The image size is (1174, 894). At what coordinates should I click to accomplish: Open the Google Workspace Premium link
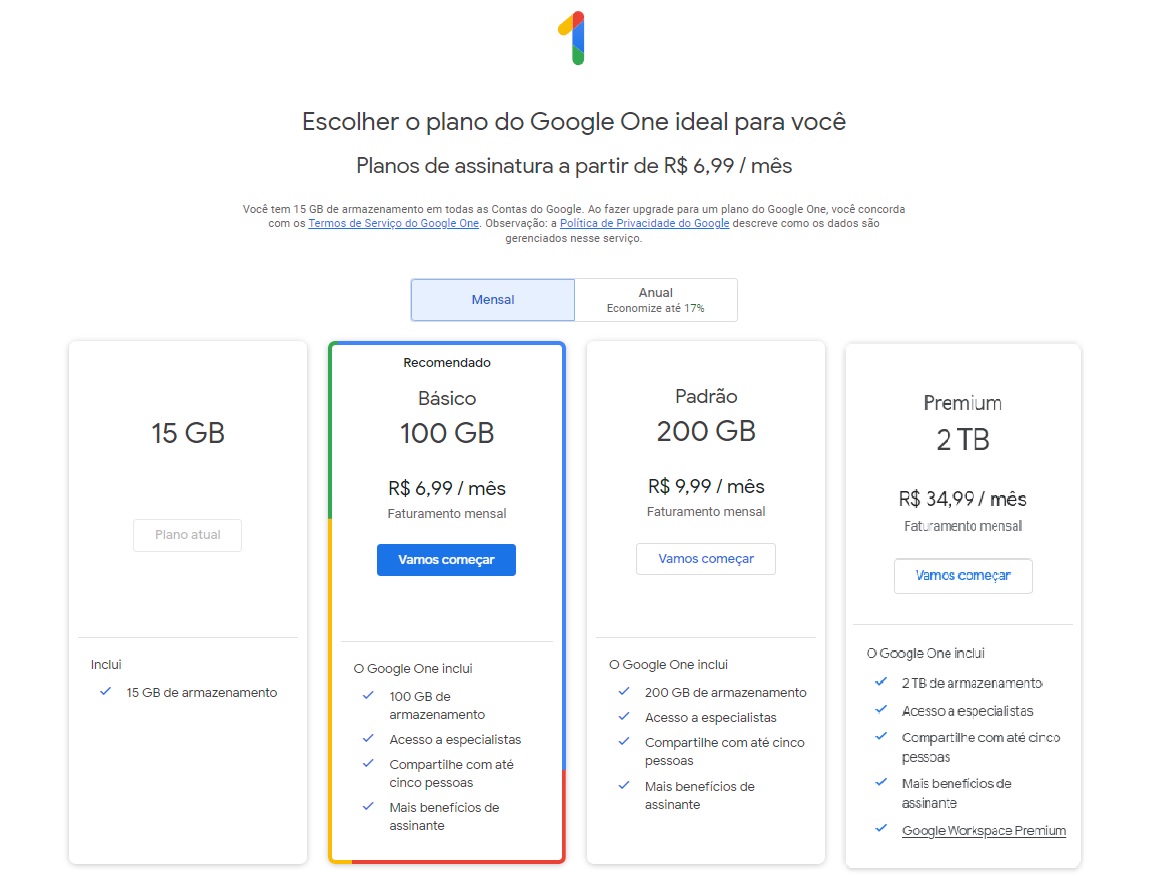tap(984, 830)
